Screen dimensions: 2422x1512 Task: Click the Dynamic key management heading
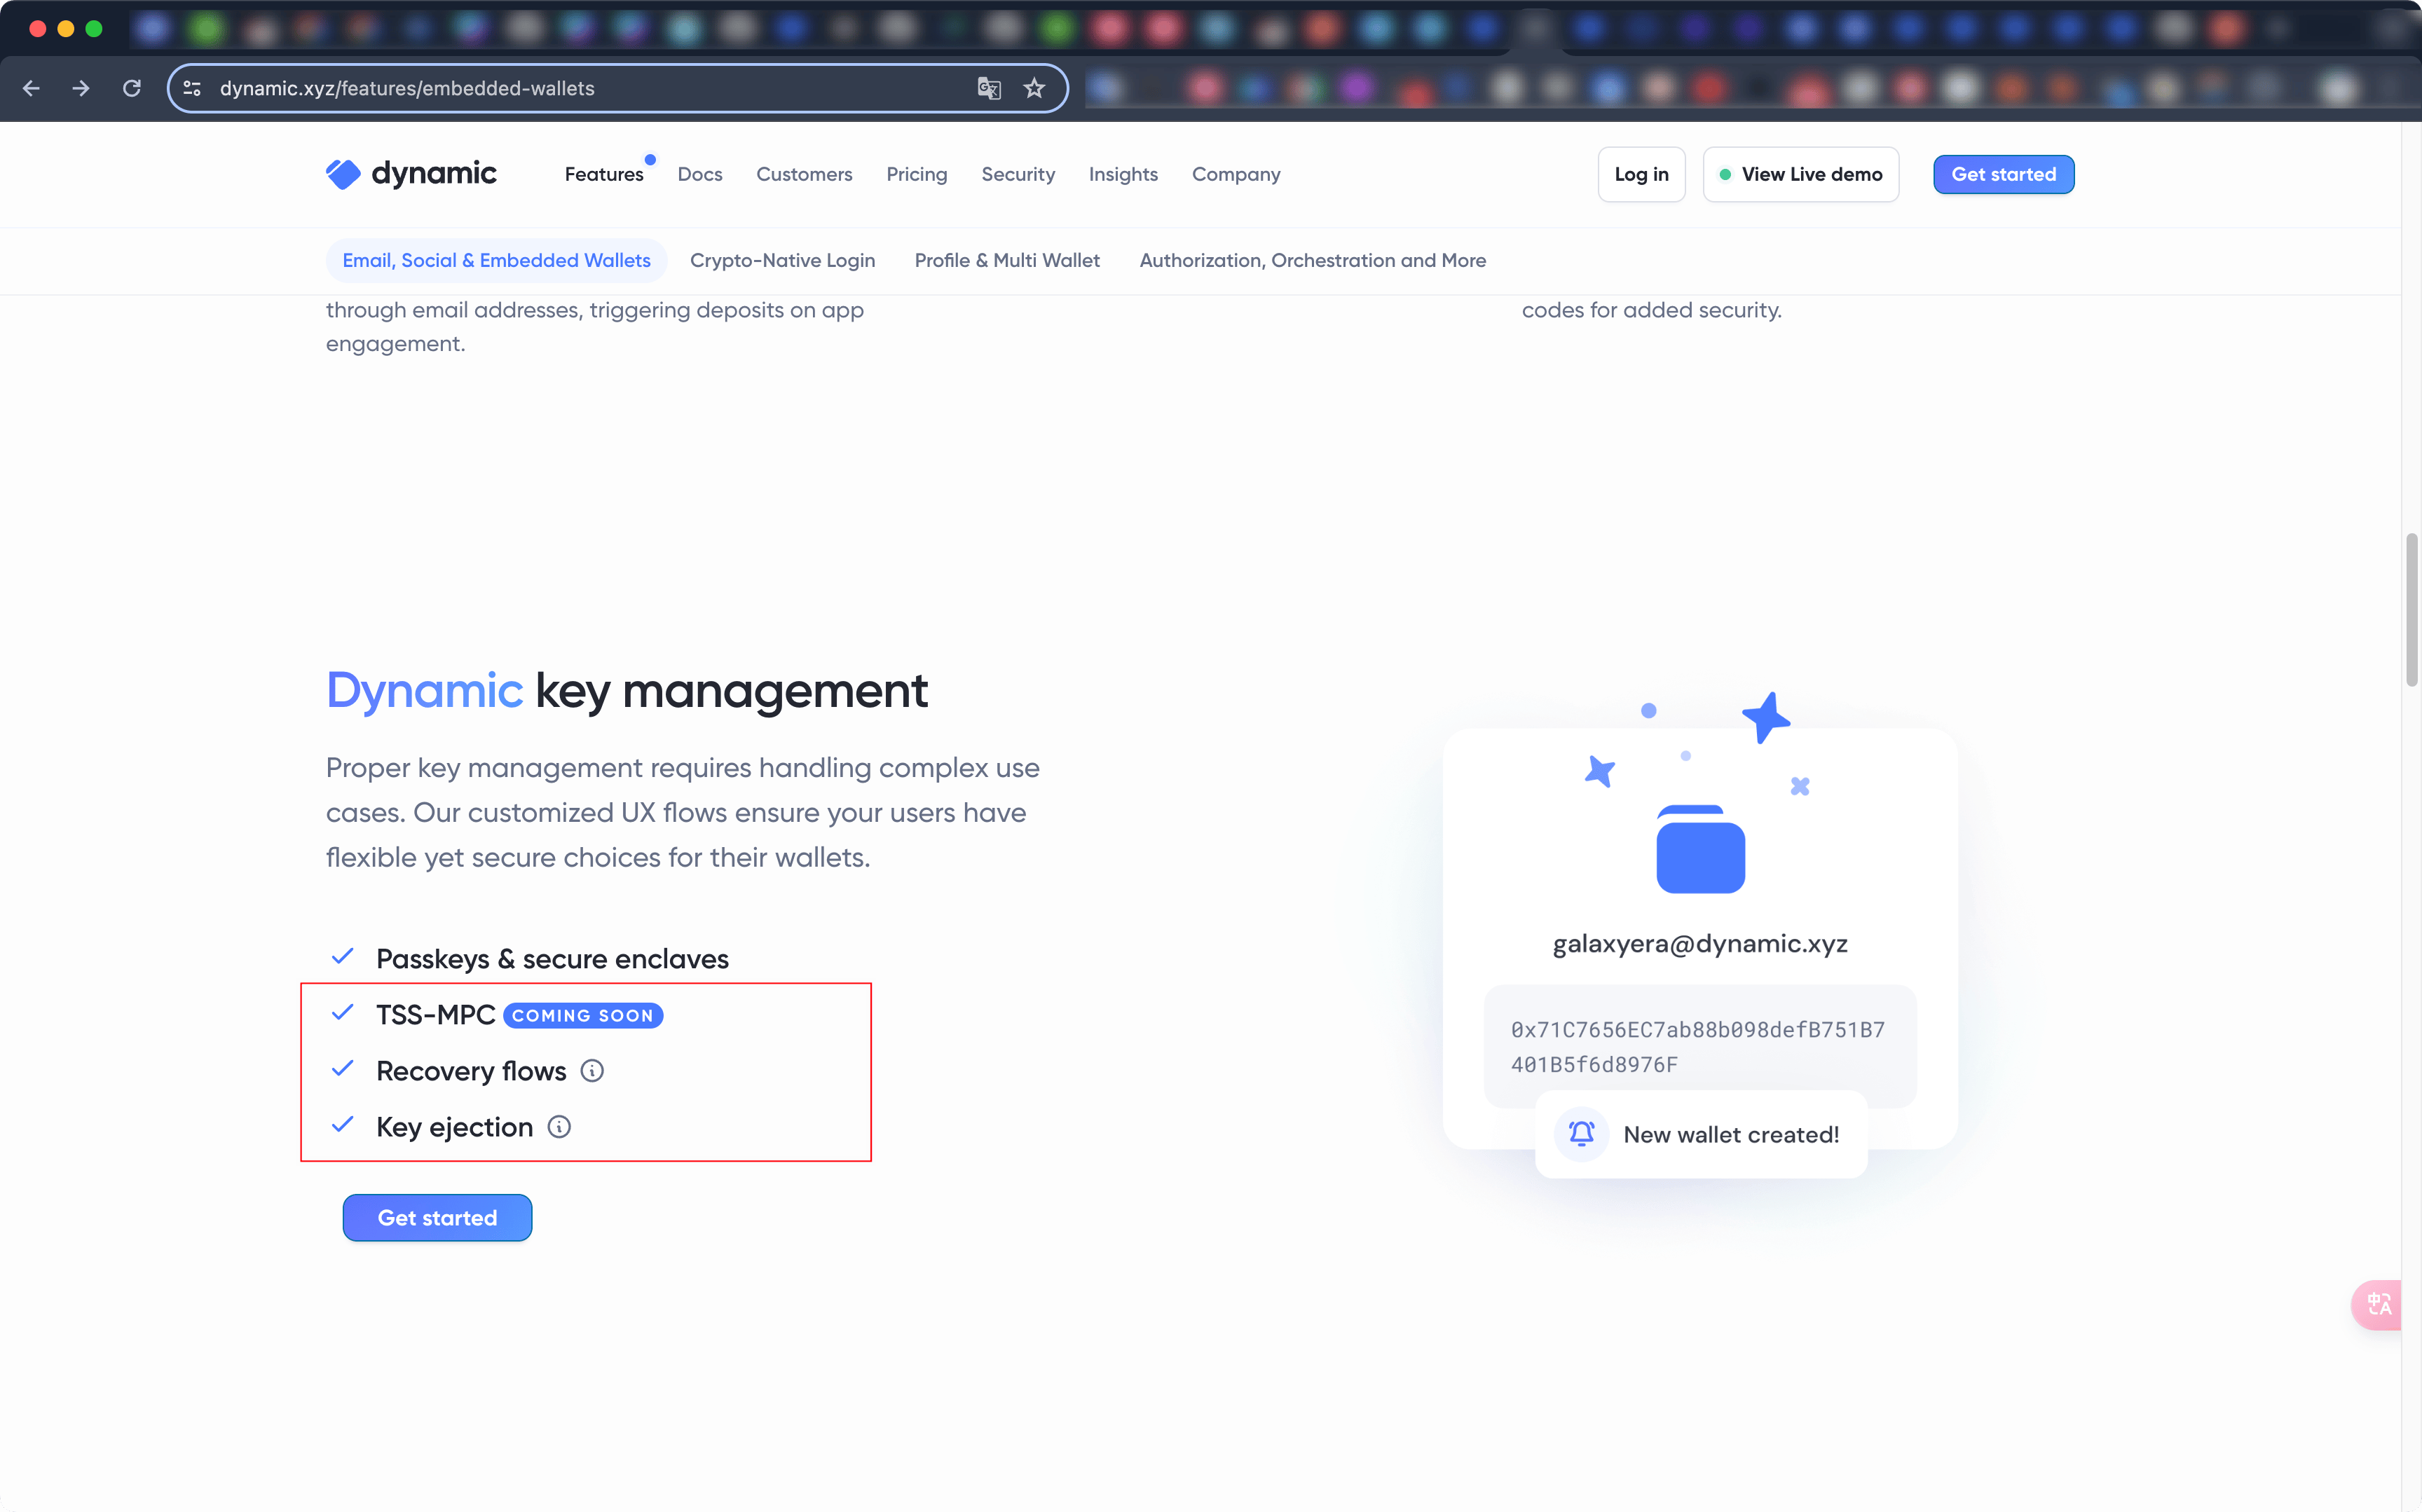click(627, 691)
